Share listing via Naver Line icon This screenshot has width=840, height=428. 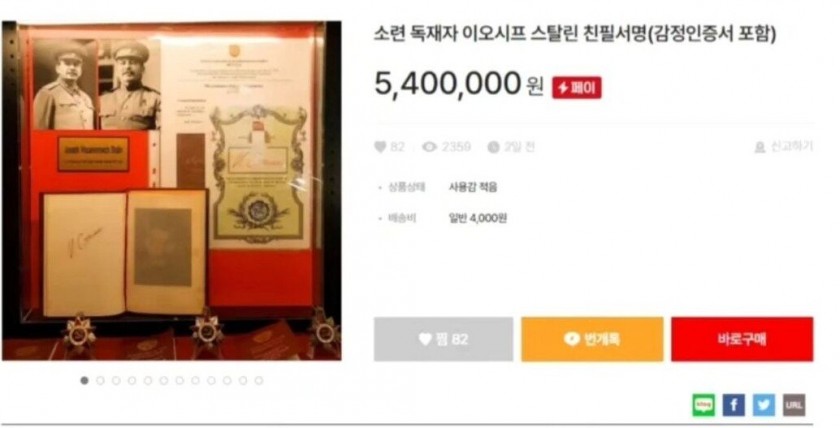703,405
